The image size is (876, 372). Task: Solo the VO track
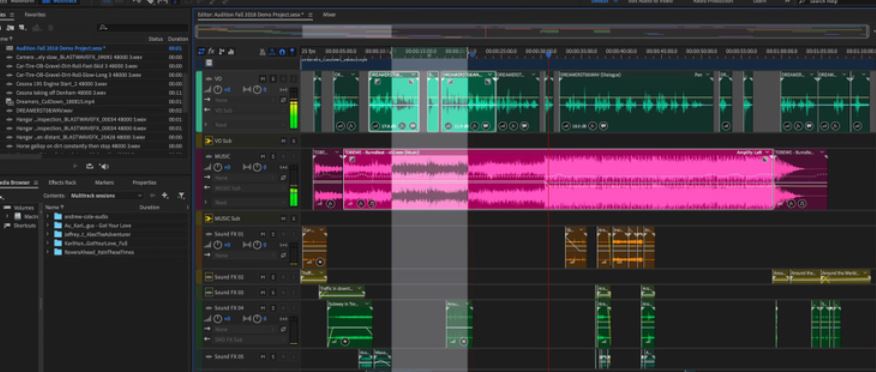[273, 79]
